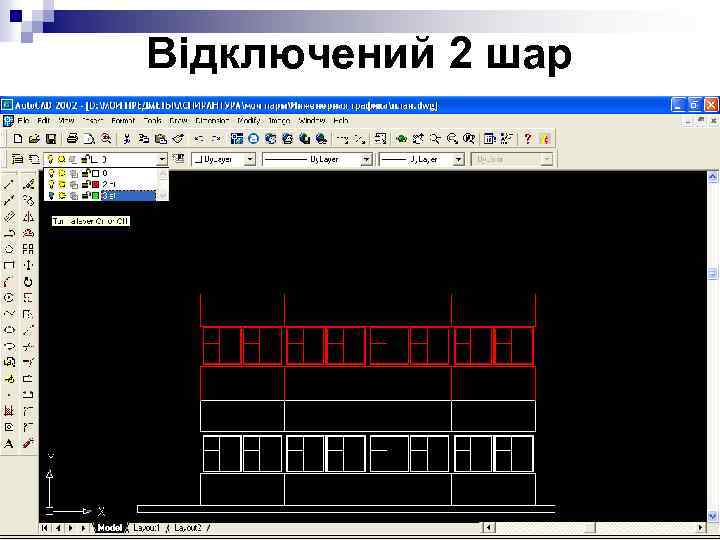Open the Lineweight ByLayer dropdown

(459, 159)
